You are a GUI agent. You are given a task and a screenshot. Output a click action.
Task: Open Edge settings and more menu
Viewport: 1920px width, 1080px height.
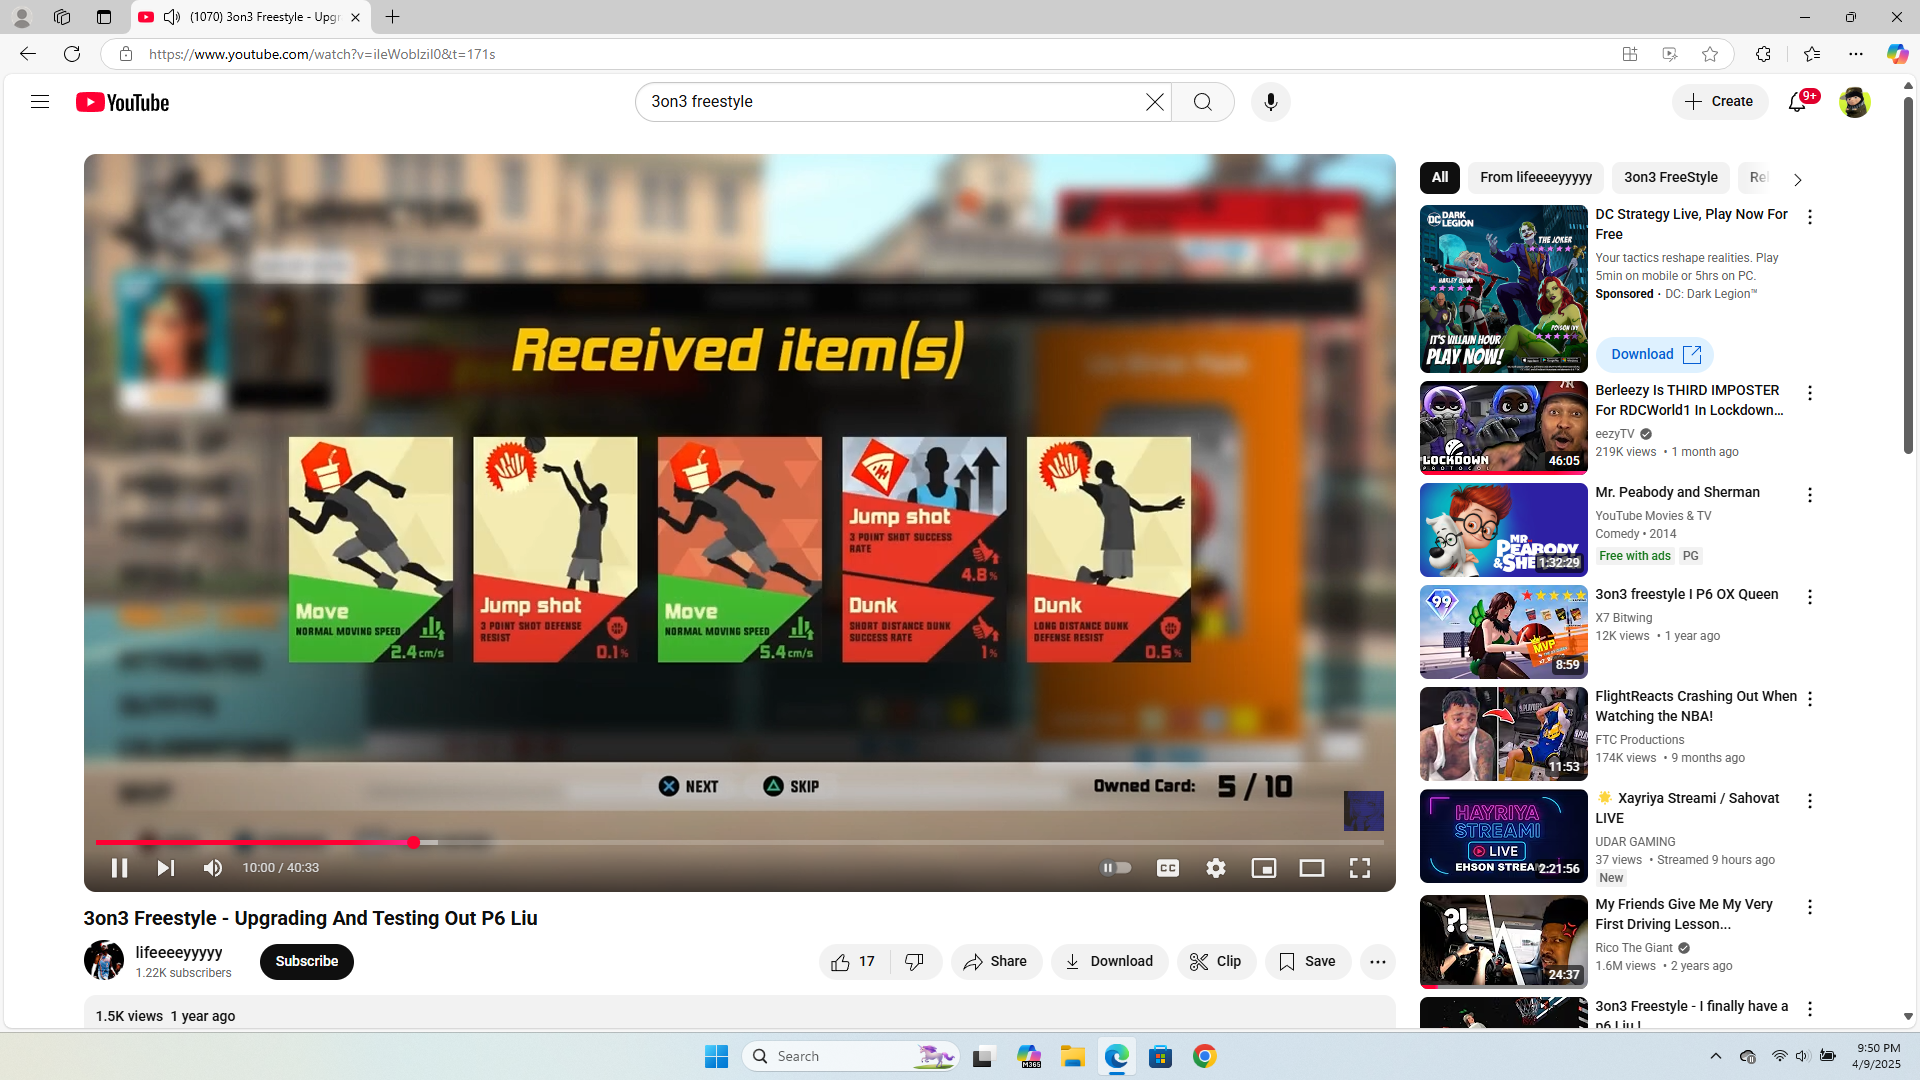tap(1856, 54)
